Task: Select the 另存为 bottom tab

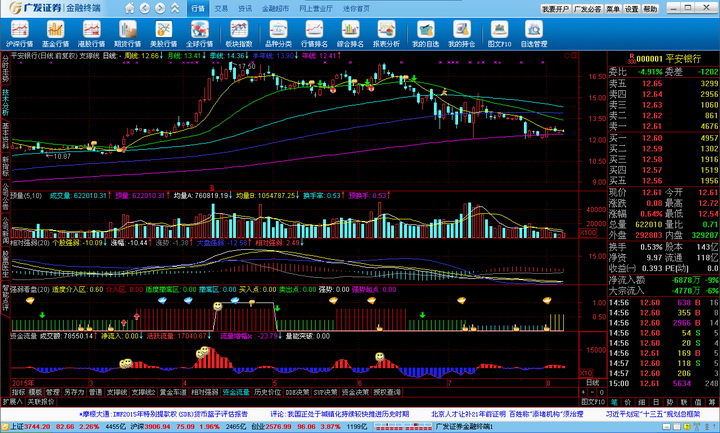Action: pyautogui.click(x=74, y=392)
